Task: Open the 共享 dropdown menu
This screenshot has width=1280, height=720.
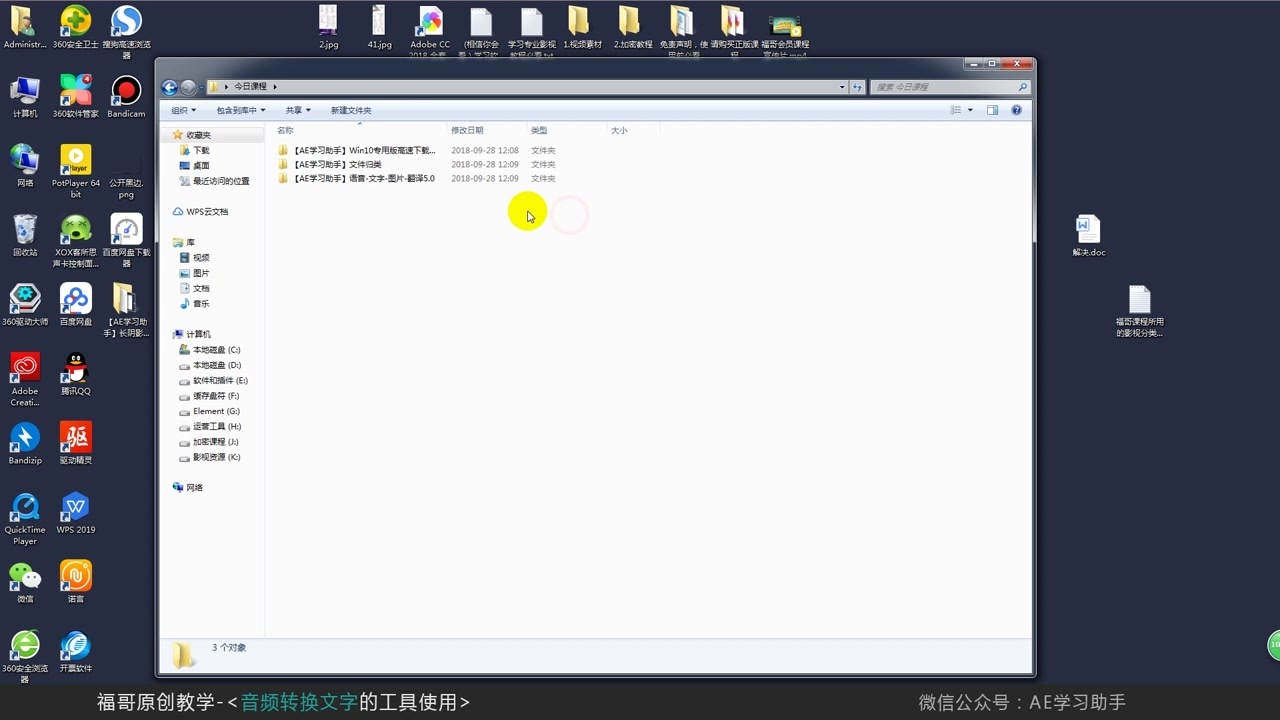Action: coord(298,110)
